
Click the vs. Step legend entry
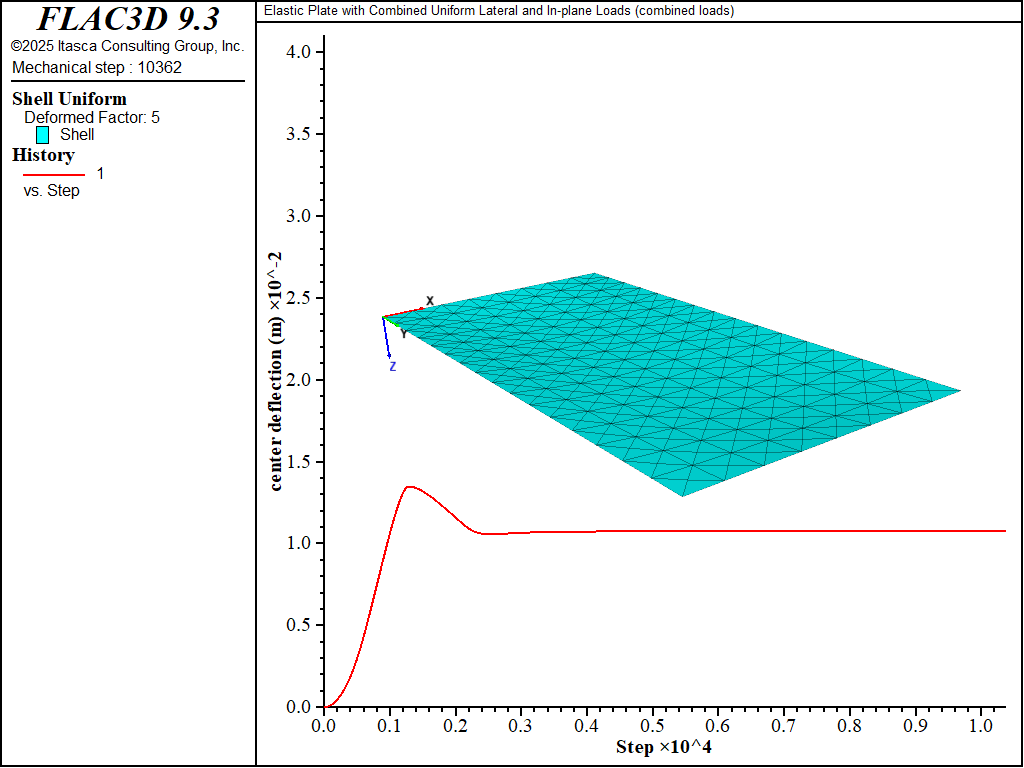(x=51, y=191)
